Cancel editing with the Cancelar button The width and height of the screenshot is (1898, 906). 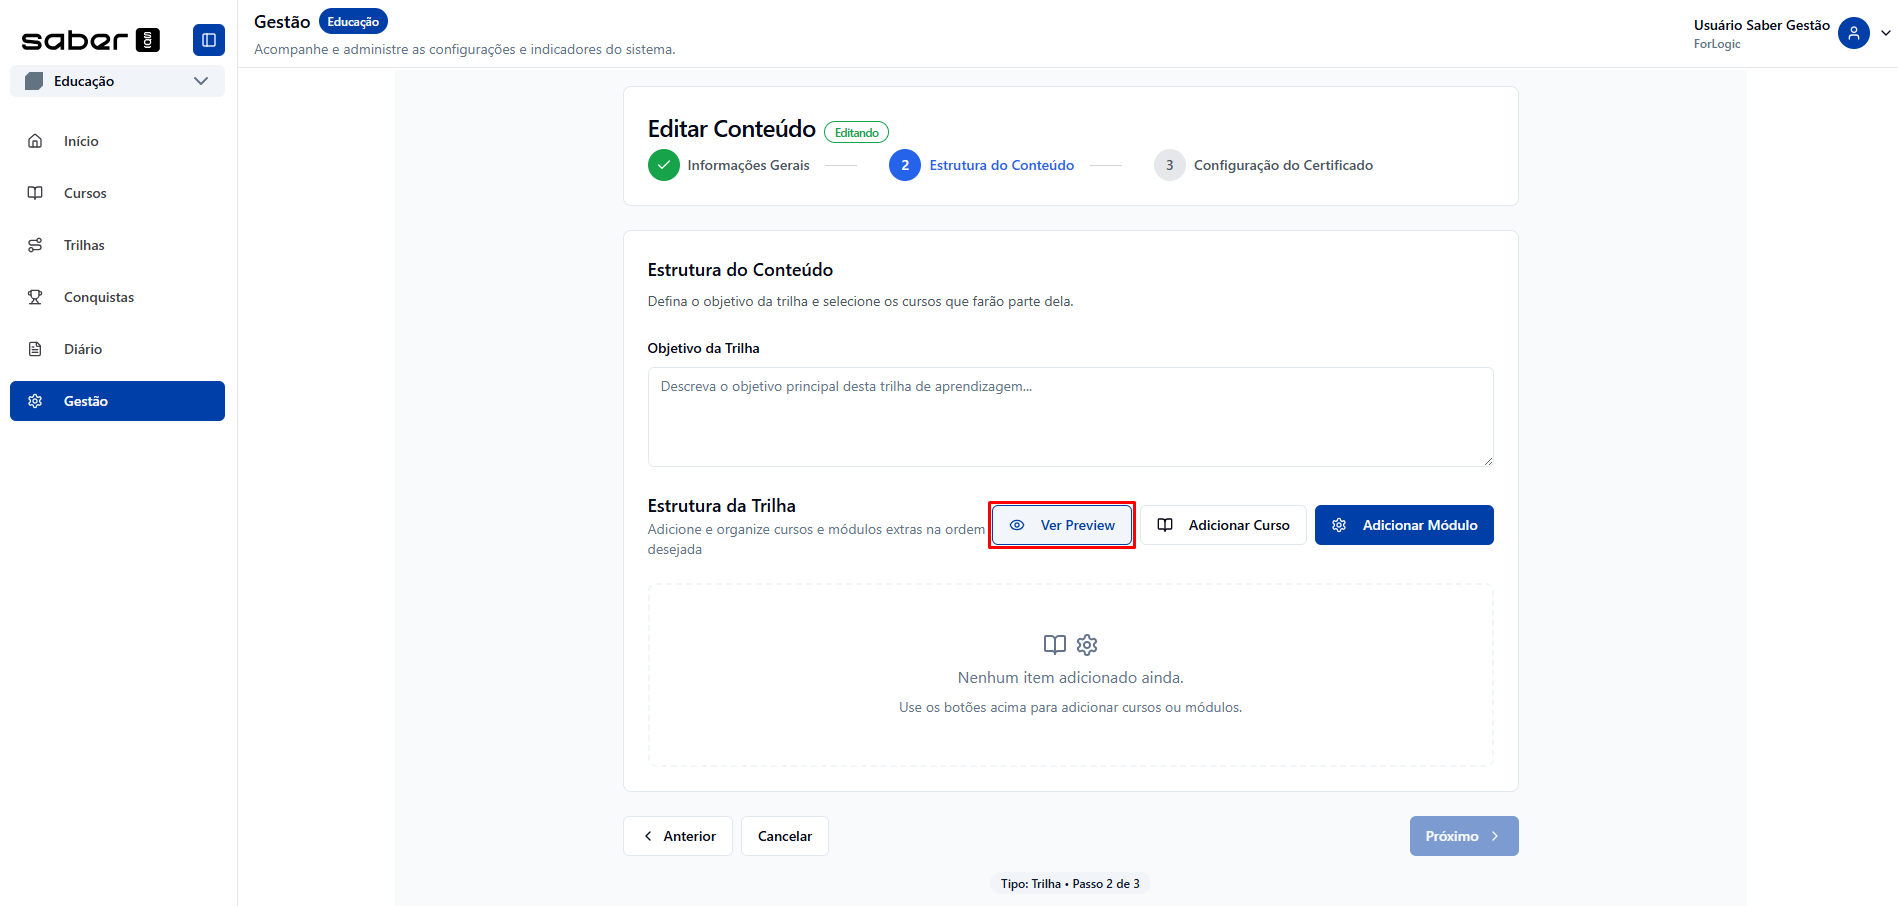pos(785,836)
